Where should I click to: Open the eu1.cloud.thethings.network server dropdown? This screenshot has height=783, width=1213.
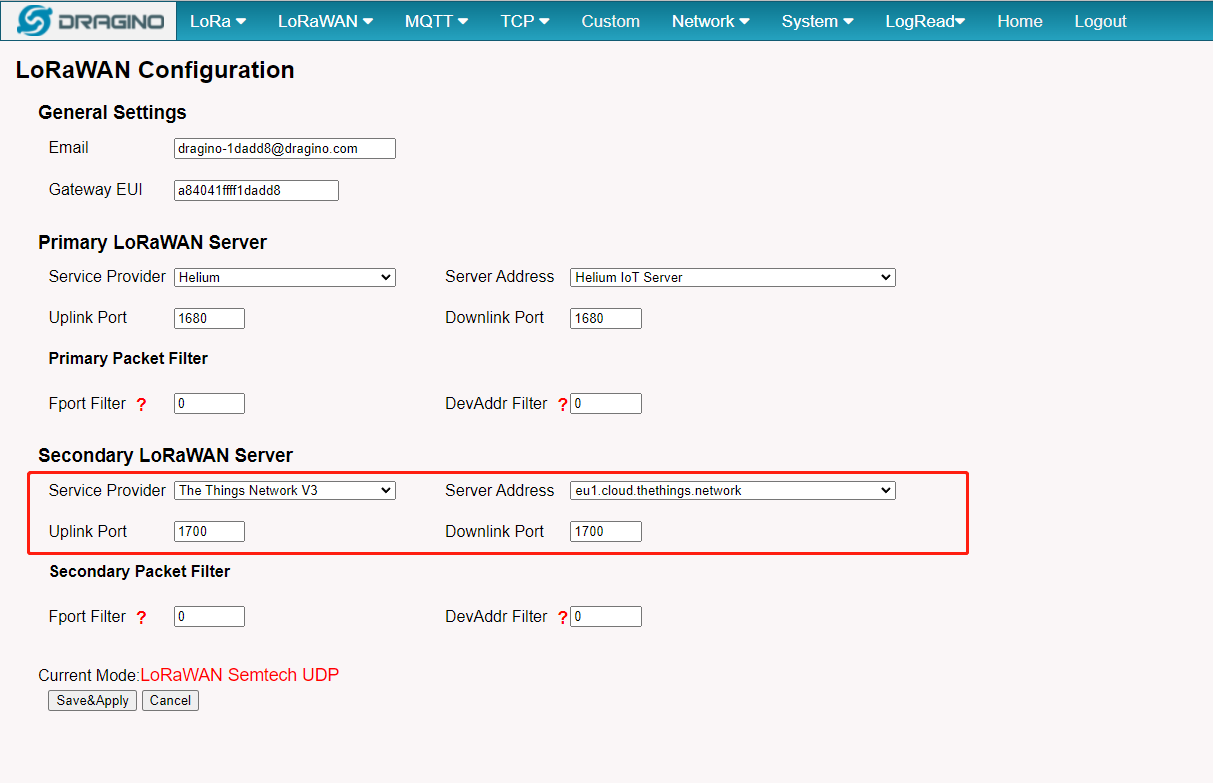[x=733, y=490]
